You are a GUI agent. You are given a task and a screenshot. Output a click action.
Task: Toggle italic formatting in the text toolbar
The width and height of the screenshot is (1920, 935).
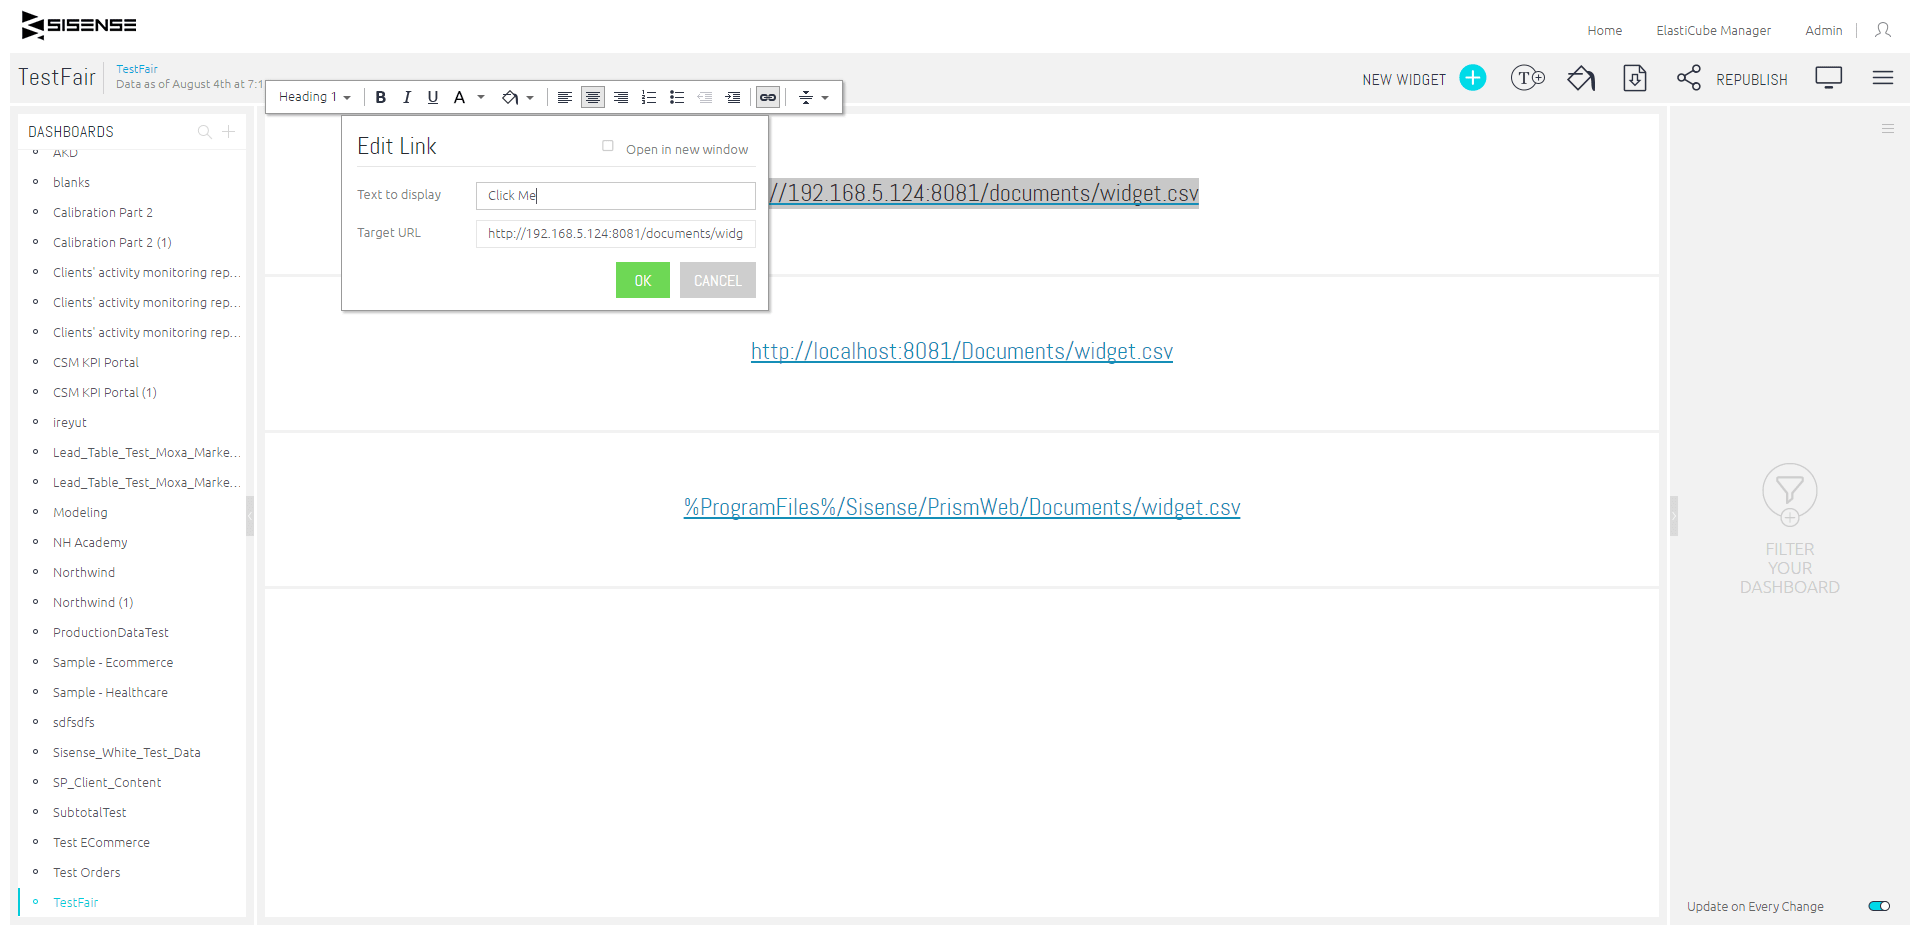406,97
